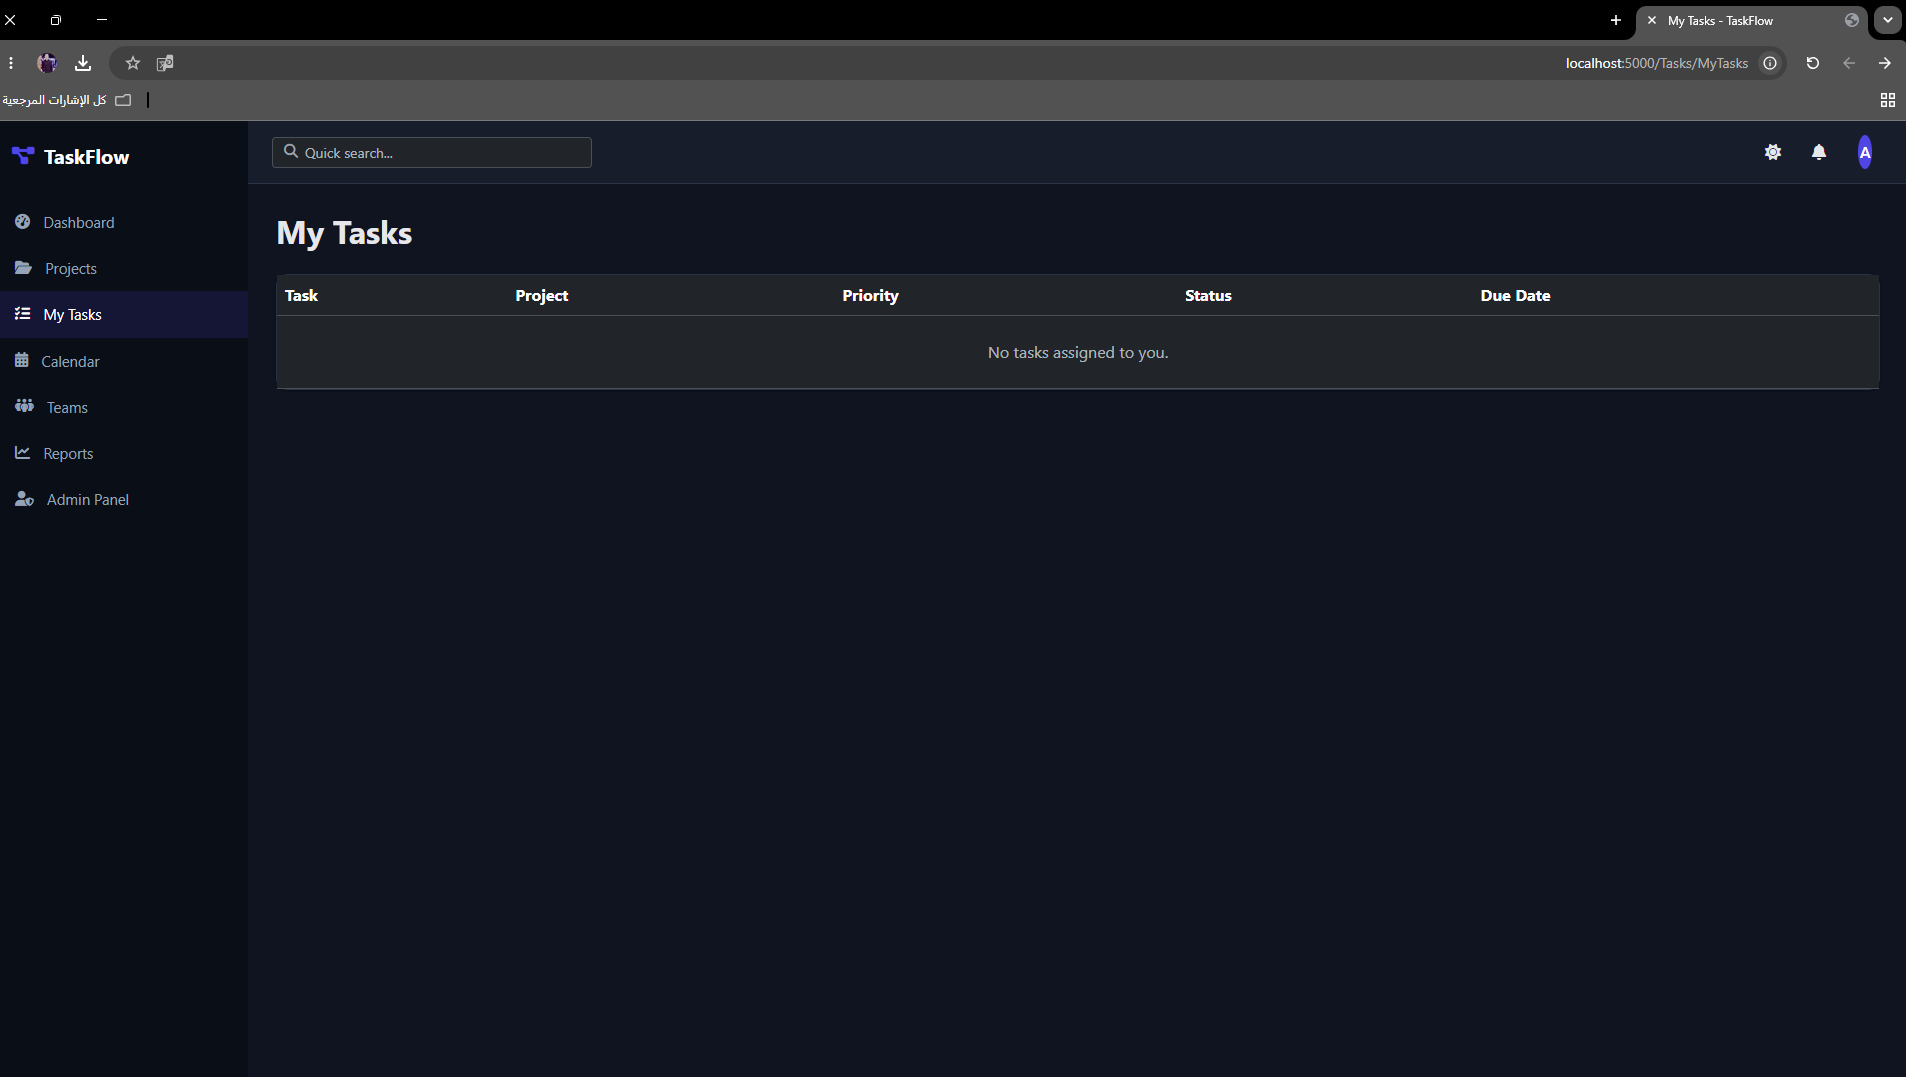
Task: Open notifications bell
Action: click(1819, 152)
